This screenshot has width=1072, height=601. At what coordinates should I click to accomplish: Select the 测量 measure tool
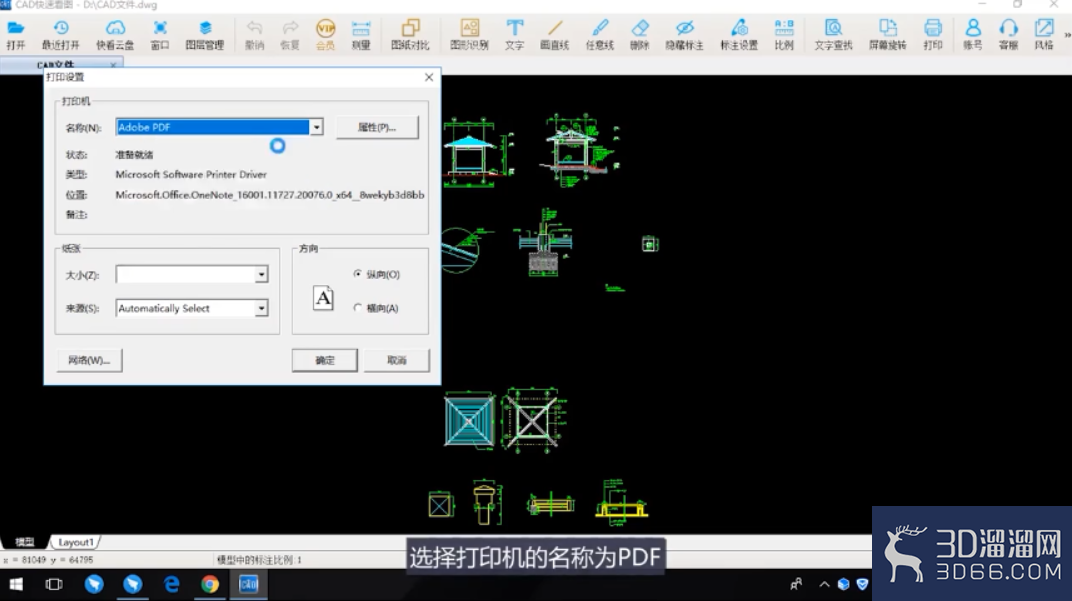[360, 34]
